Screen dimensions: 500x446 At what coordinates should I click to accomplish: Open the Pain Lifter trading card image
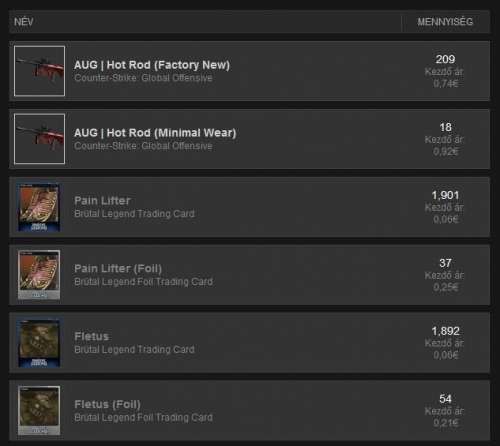click(39, 207)
